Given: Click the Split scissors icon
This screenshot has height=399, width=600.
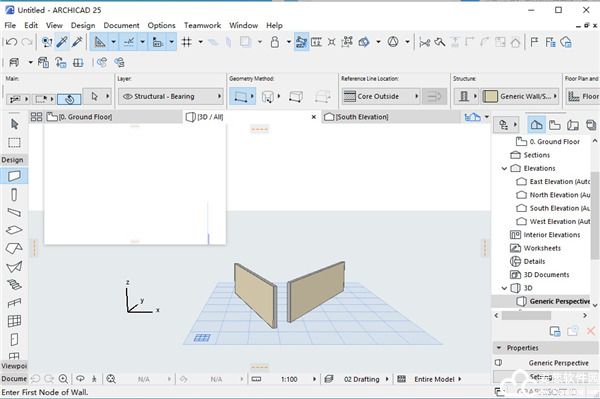Looking at the screenshot, I should (424, 42).
